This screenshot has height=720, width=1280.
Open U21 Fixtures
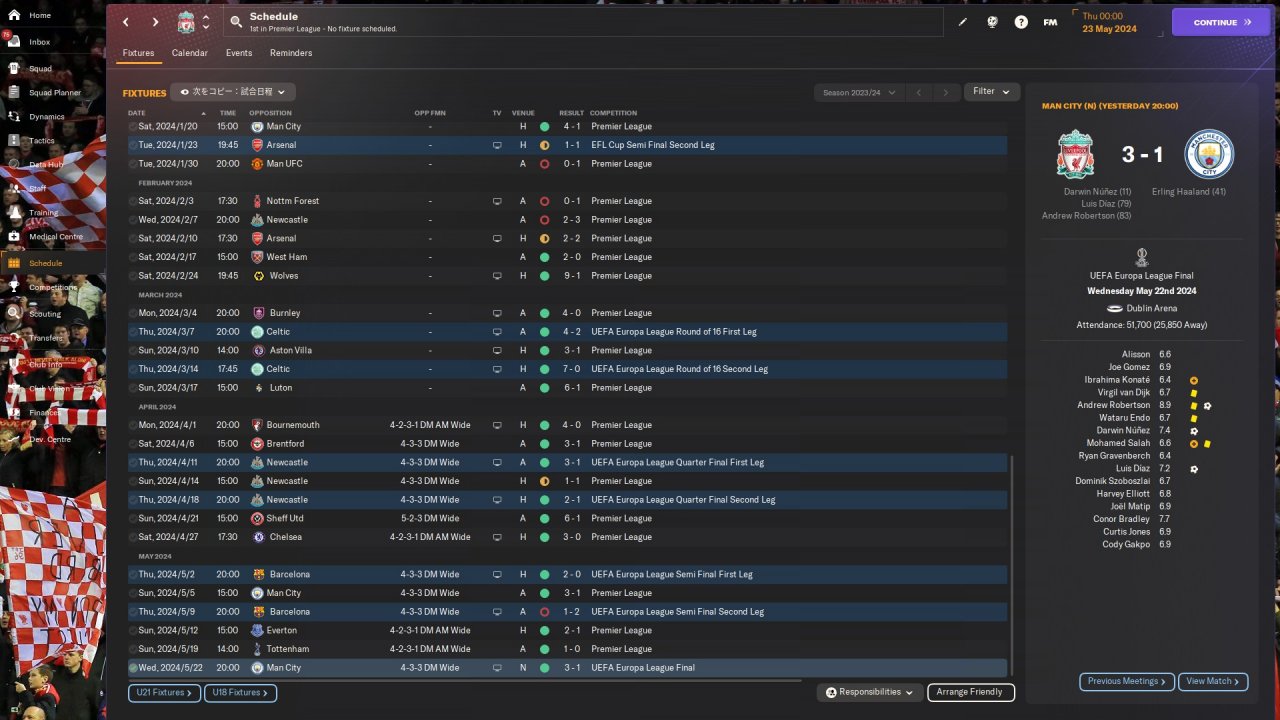164,692
